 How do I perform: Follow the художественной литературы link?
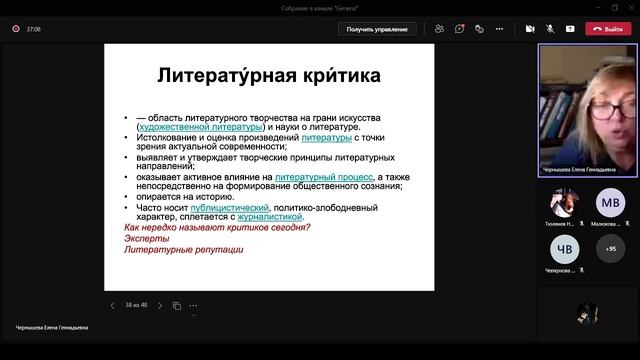[x=201, y=127]
